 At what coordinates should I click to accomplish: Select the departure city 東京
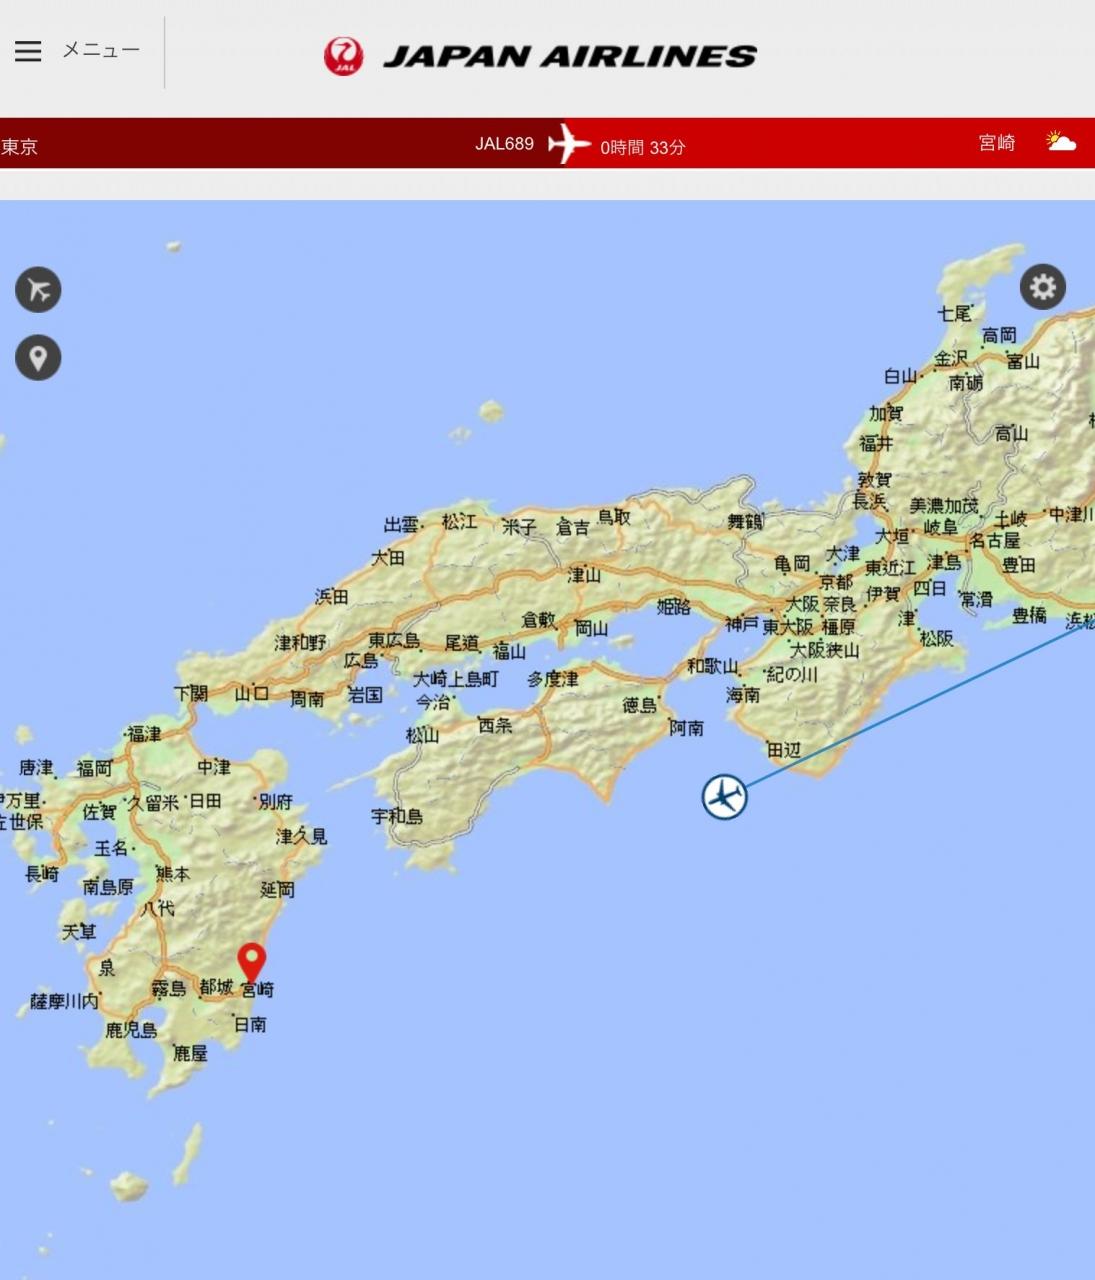pos(19,147)
